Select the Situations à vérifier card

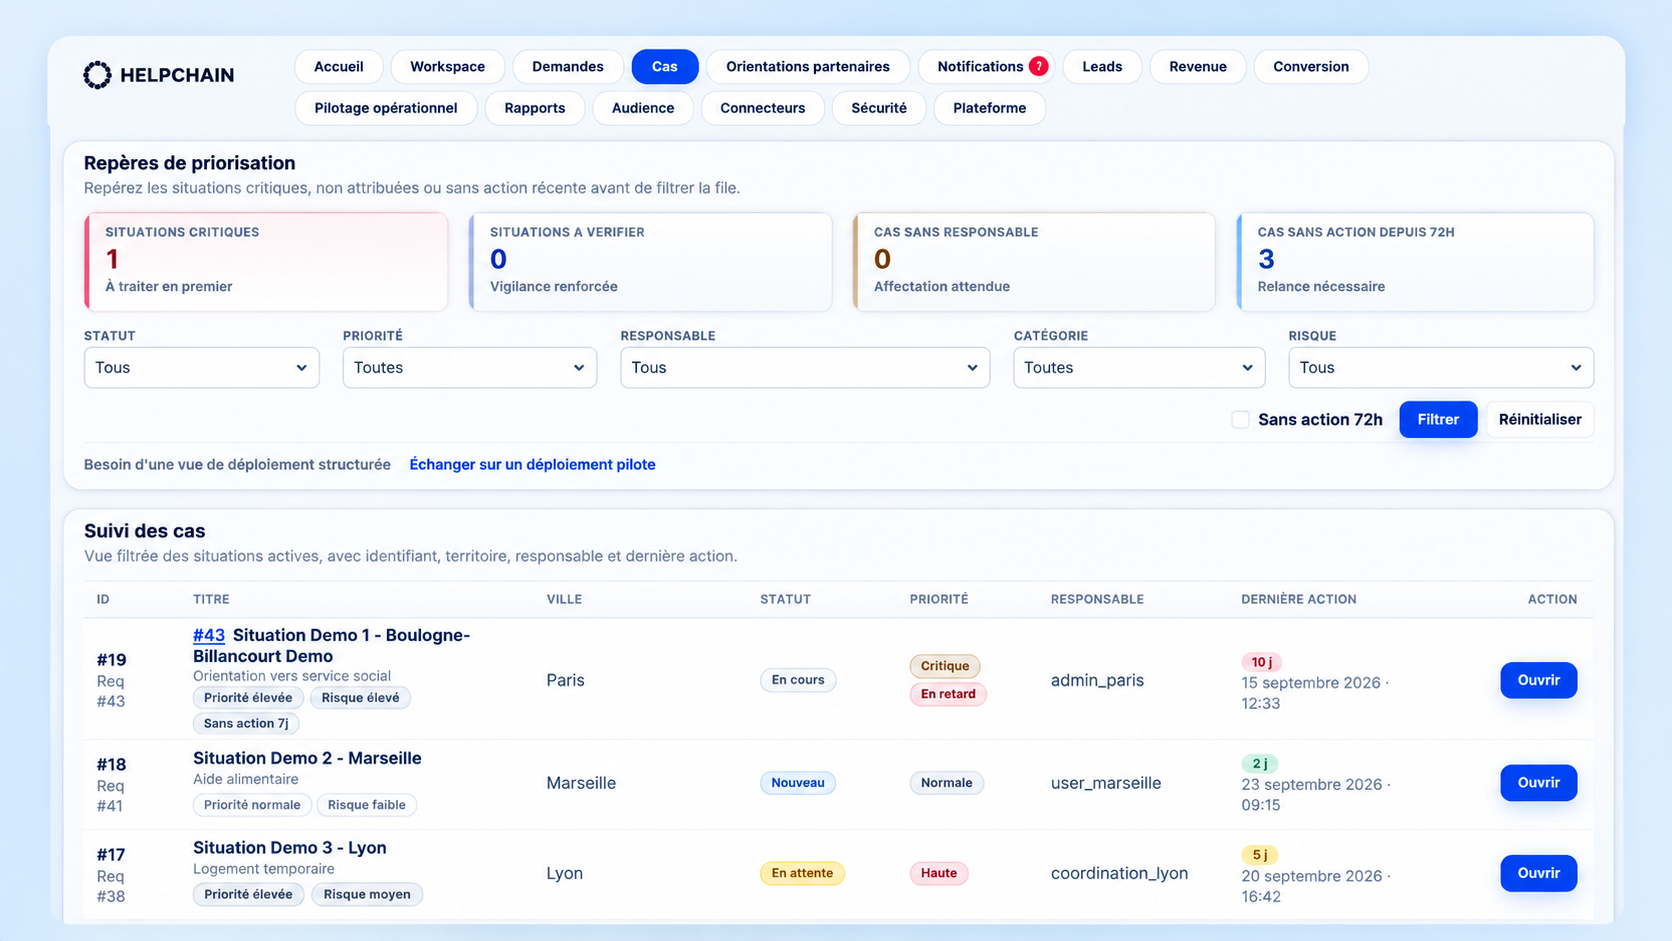coord(651,262)
